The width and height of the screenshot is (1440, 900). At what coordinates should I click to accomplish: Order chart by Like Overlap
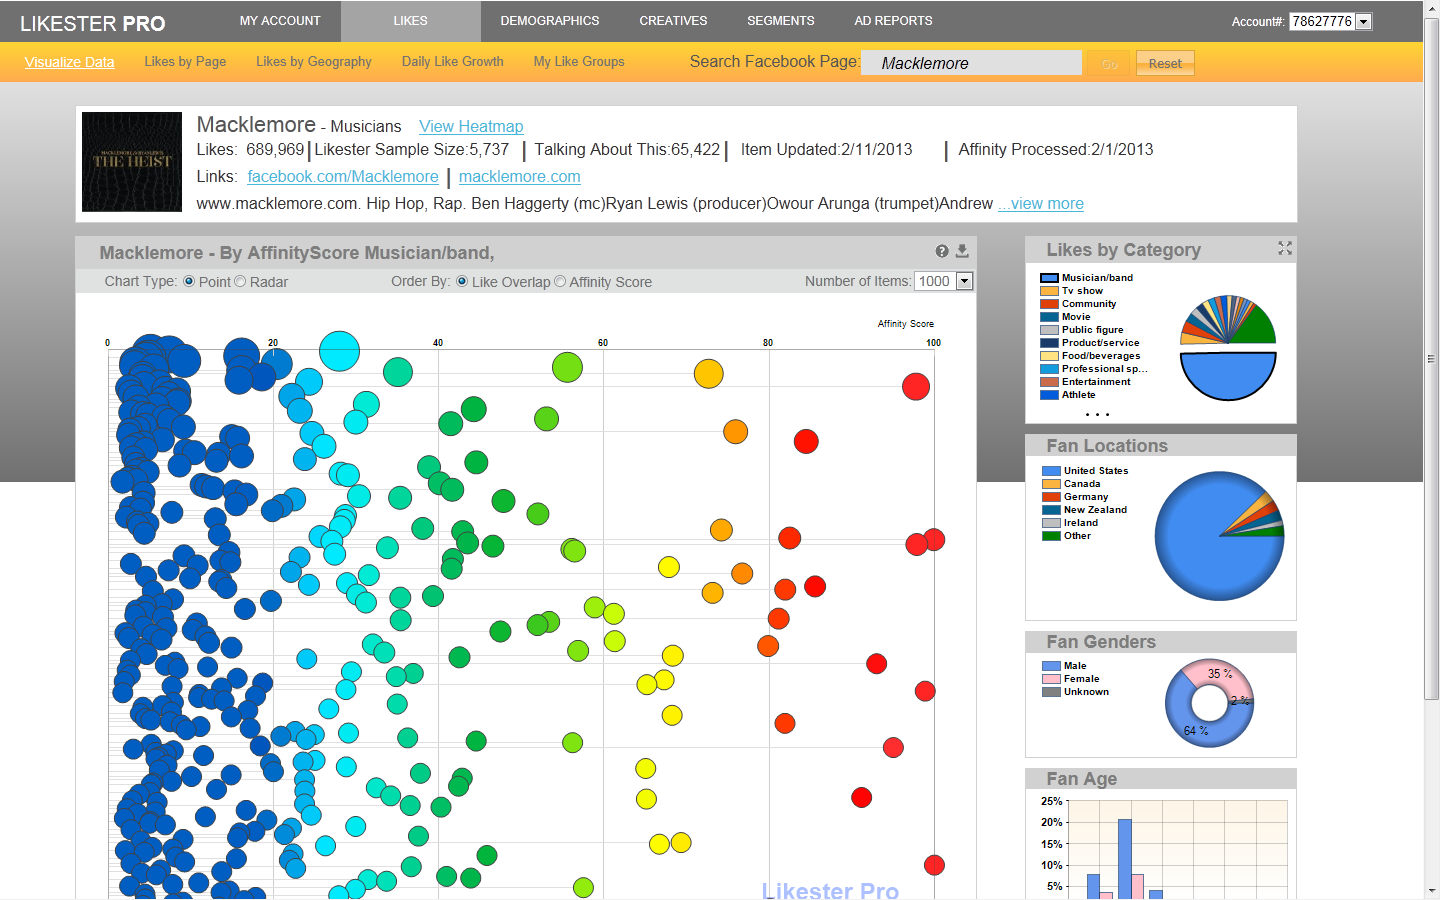(462, 282)
